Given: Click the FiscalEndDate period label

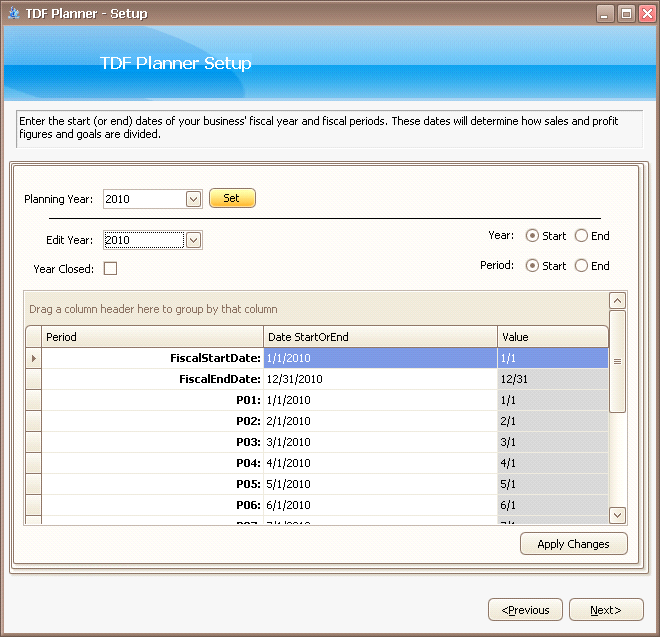Looking at the screenshot, I should pos(220,379).
